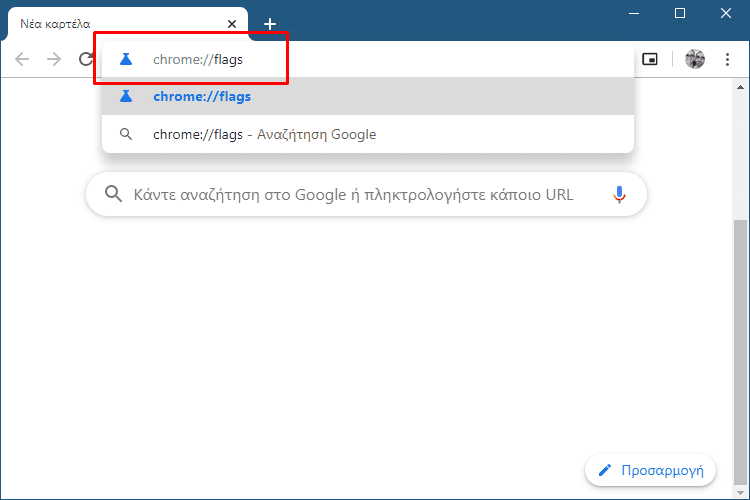Viewport: 750px width, 500px height.
Task: Click the Προσαρμογή customize button
Action: pos(651,470)
